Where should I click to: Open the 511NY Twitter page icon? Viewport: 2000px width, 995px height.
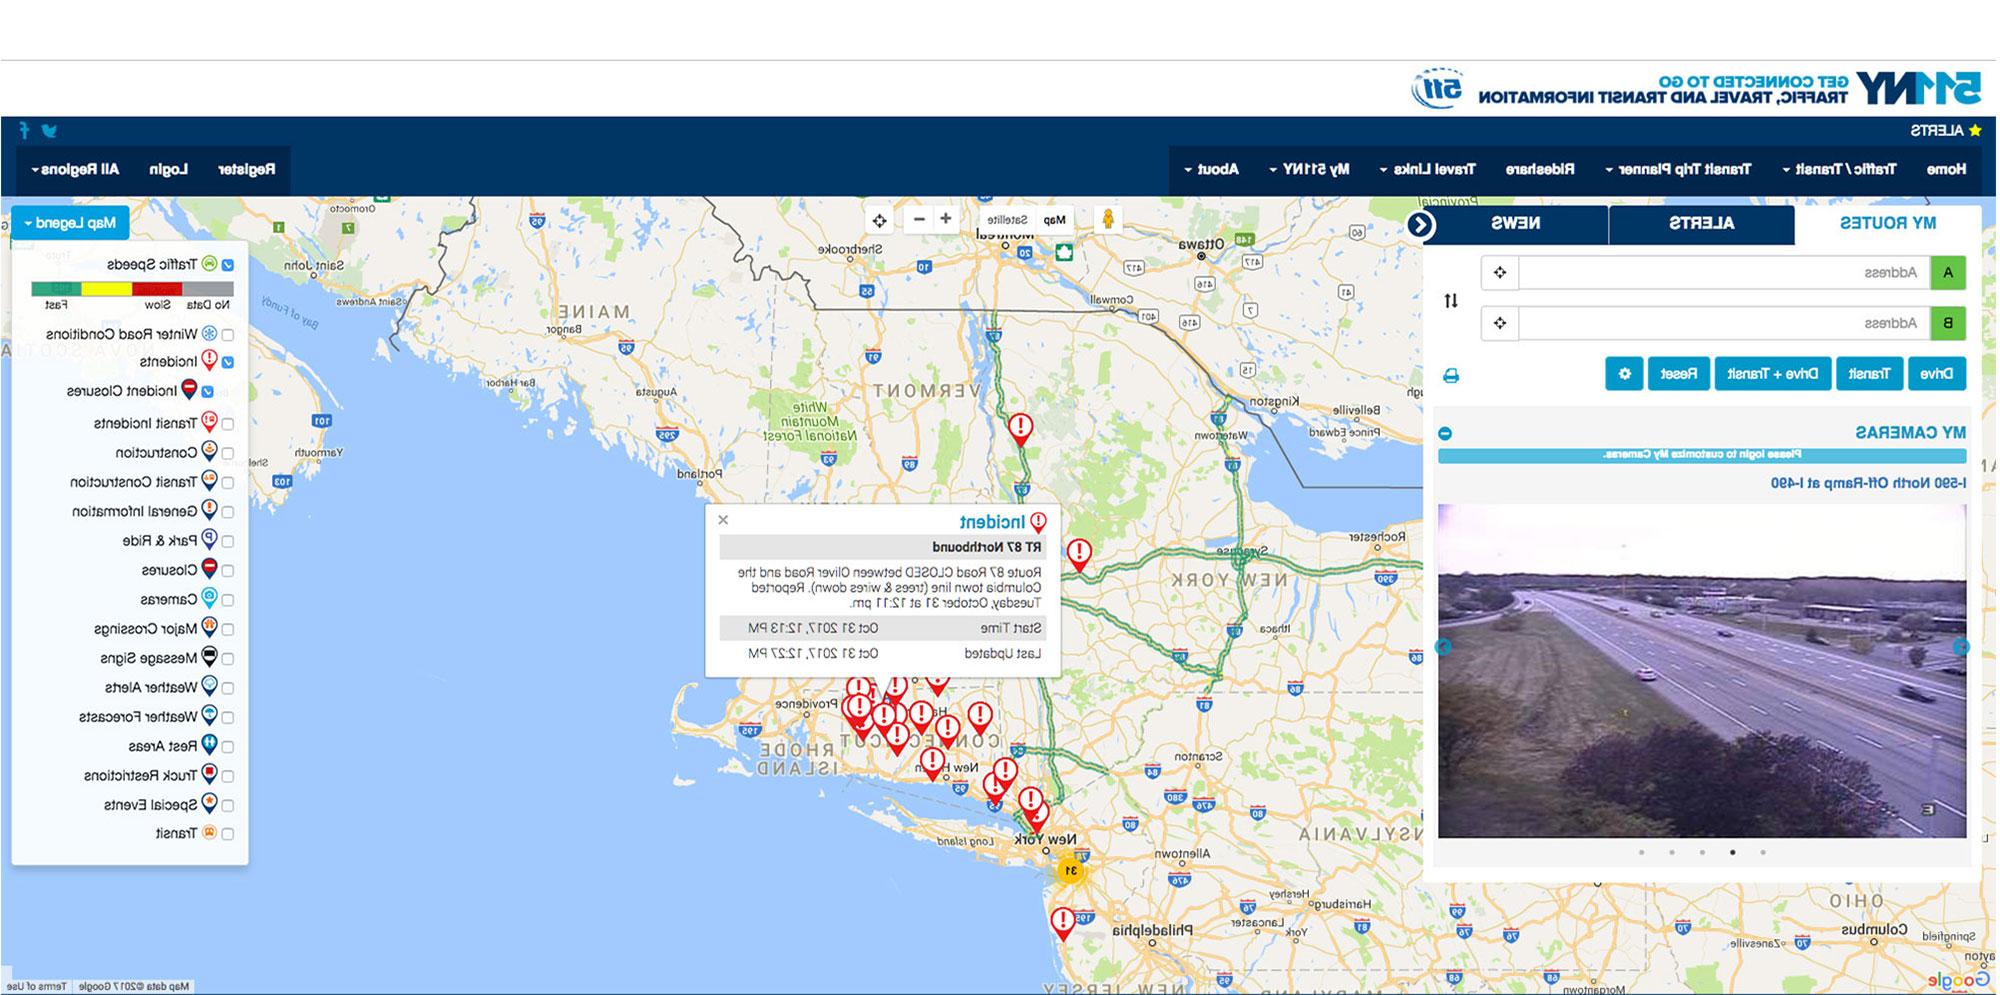coord(49,130)
